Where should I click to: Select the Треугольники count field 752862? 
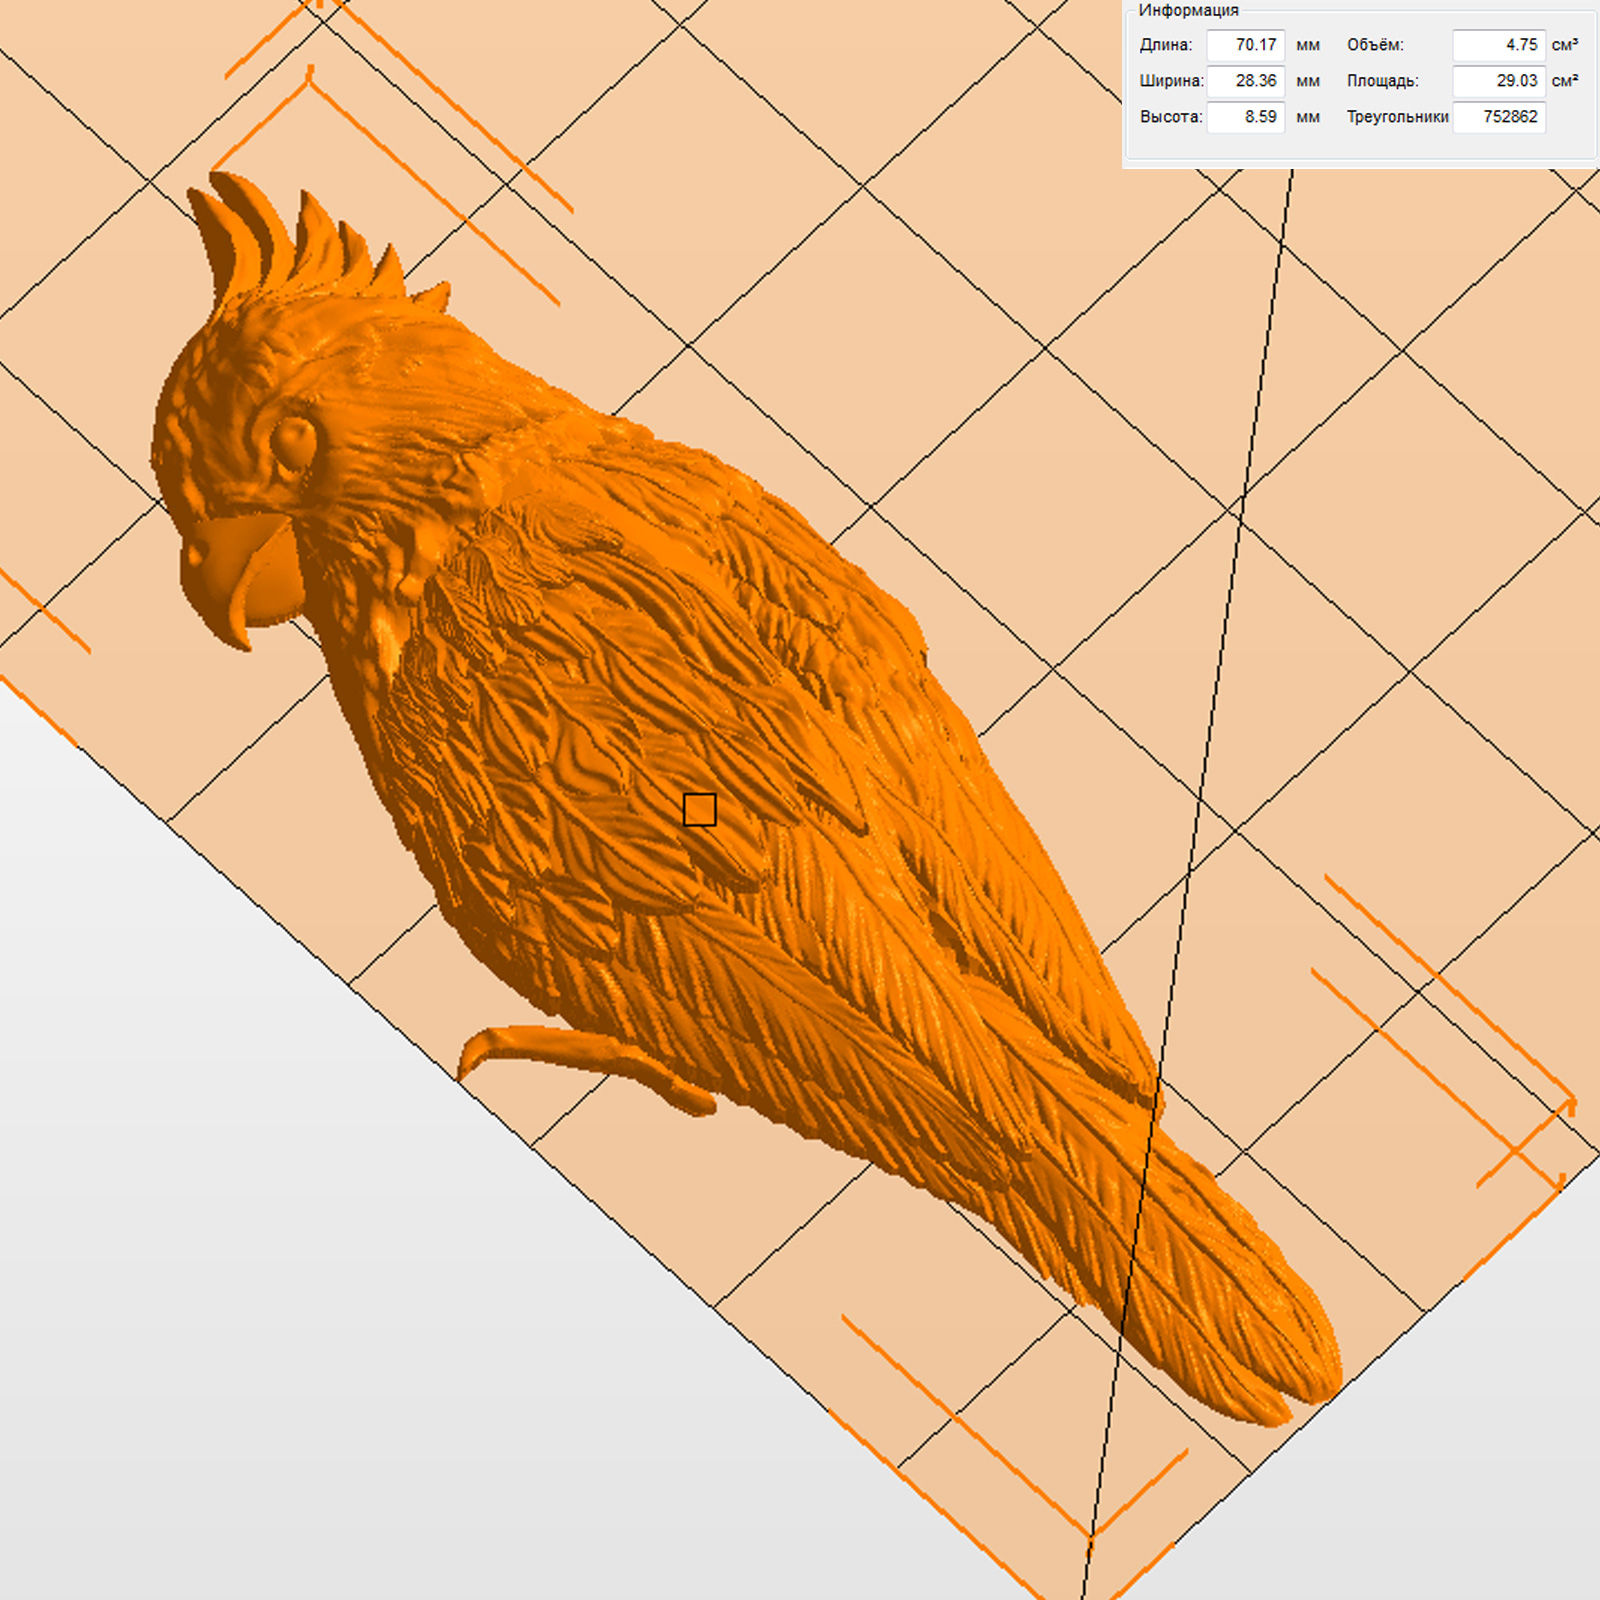click(x=1498, y=117)
